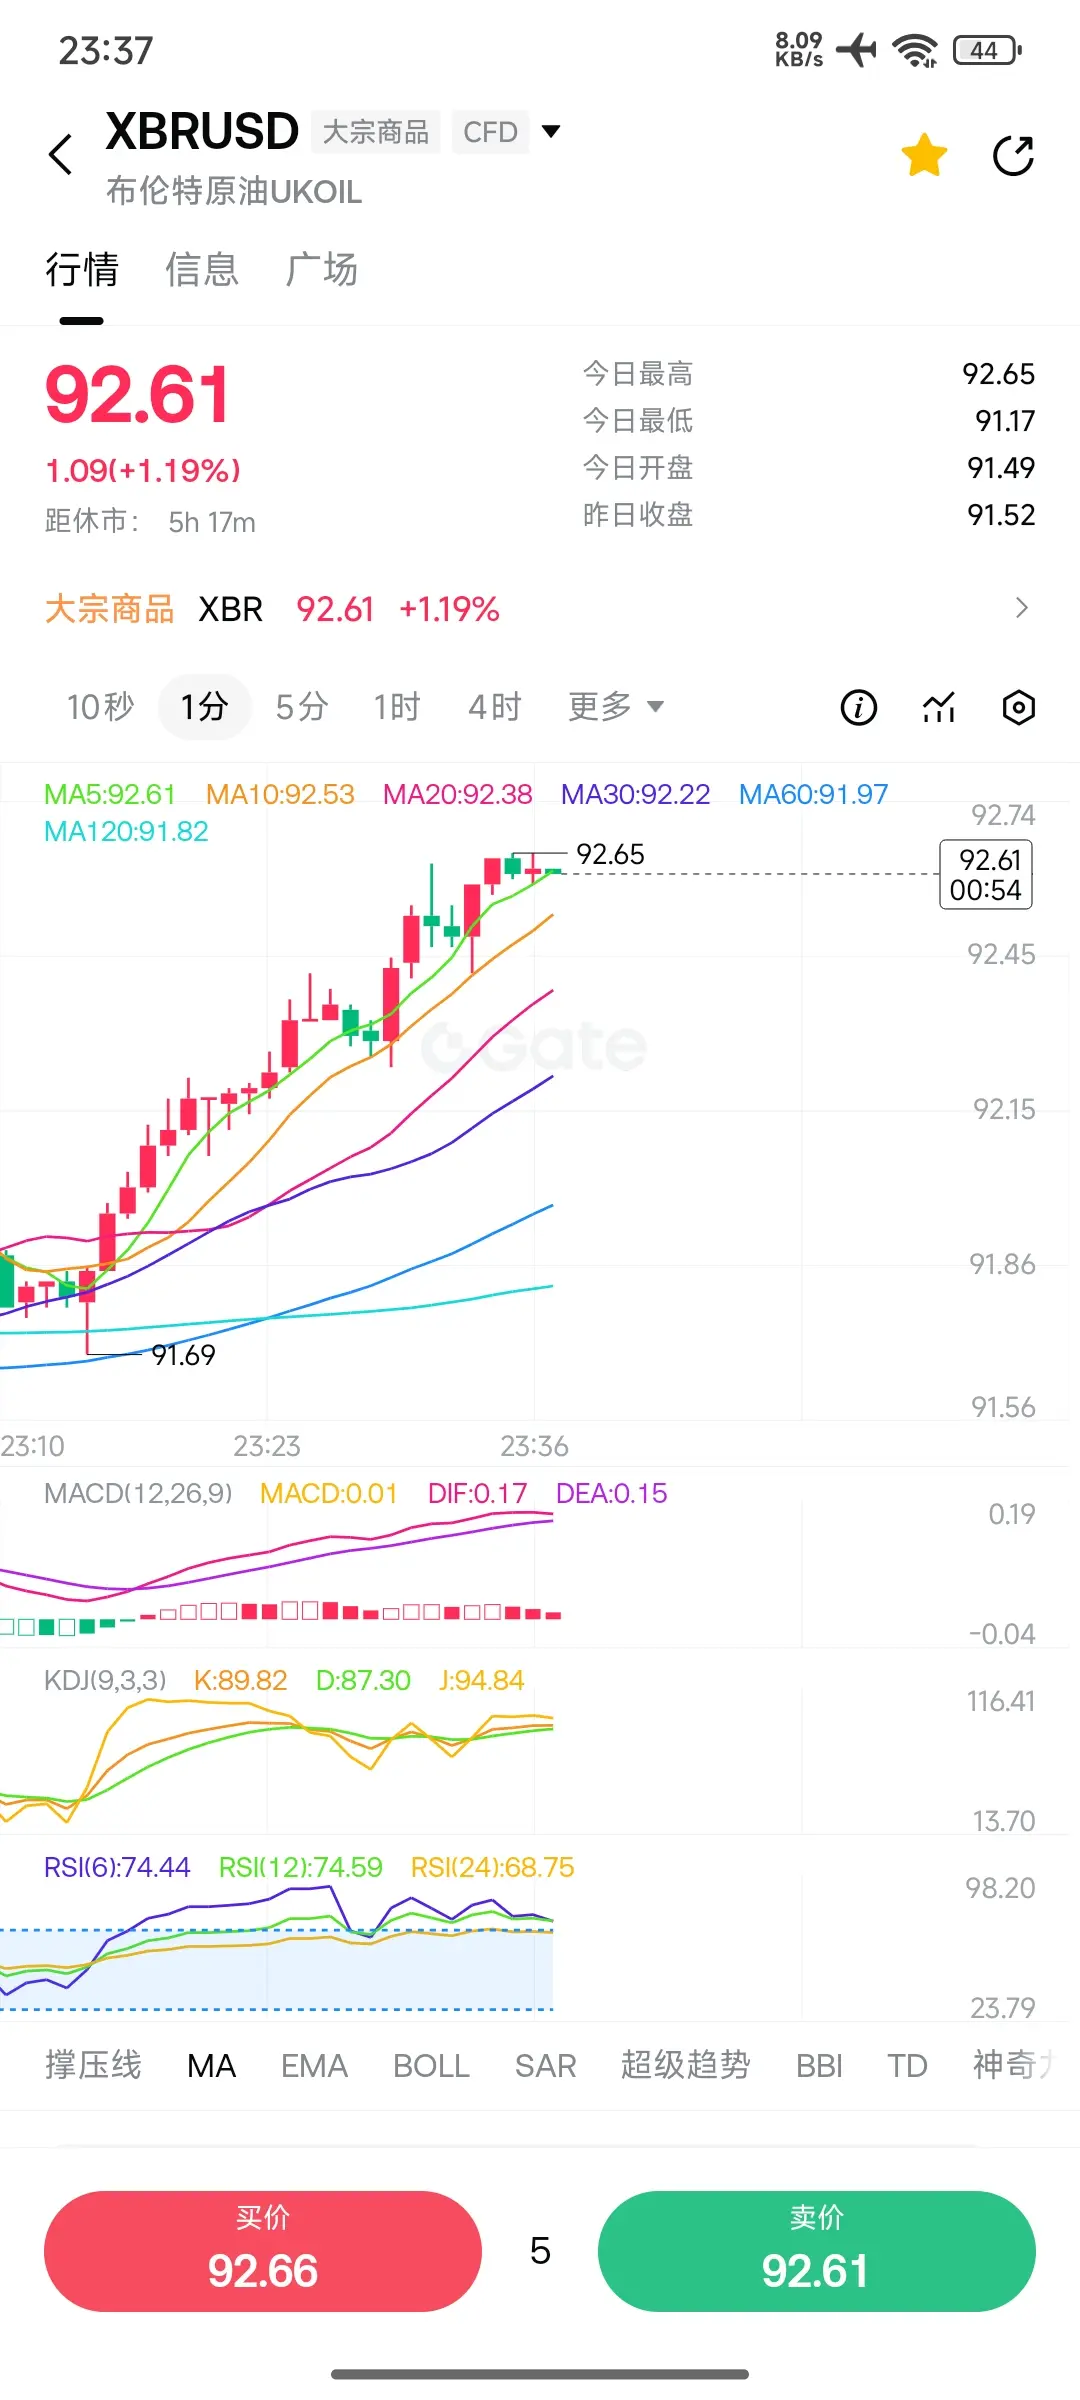Open the 更多 timeframe dropdown

(616, 707)
